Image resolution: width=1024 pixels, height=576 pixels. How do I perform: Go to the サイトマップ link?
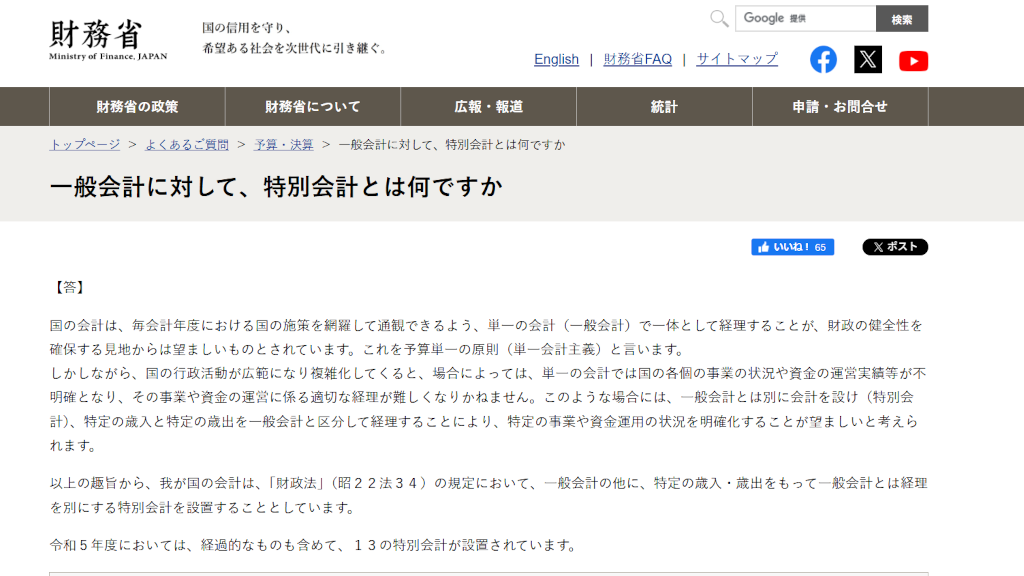tap(737, 59)
